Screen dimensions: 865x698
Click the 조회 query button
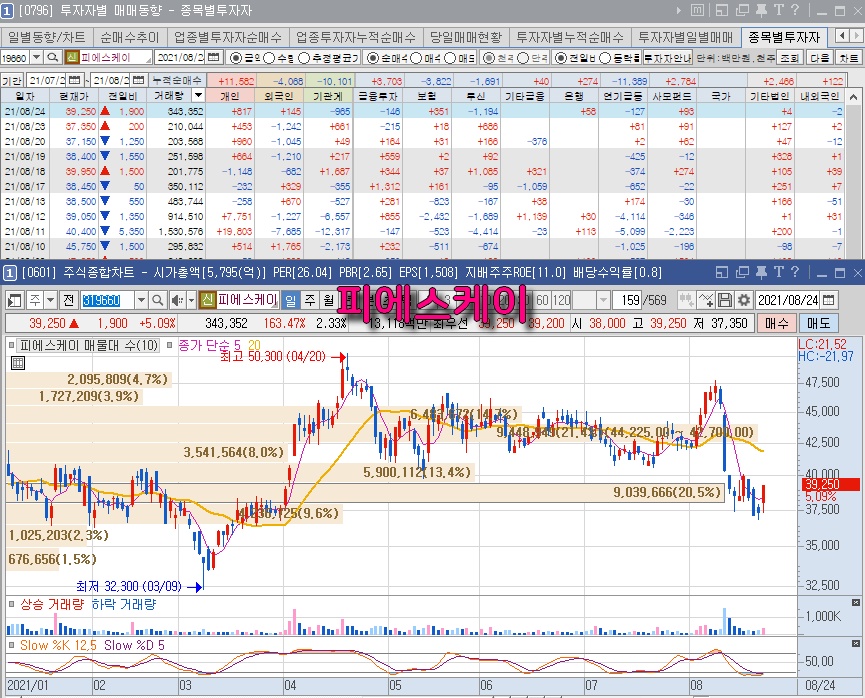point(789,58)
